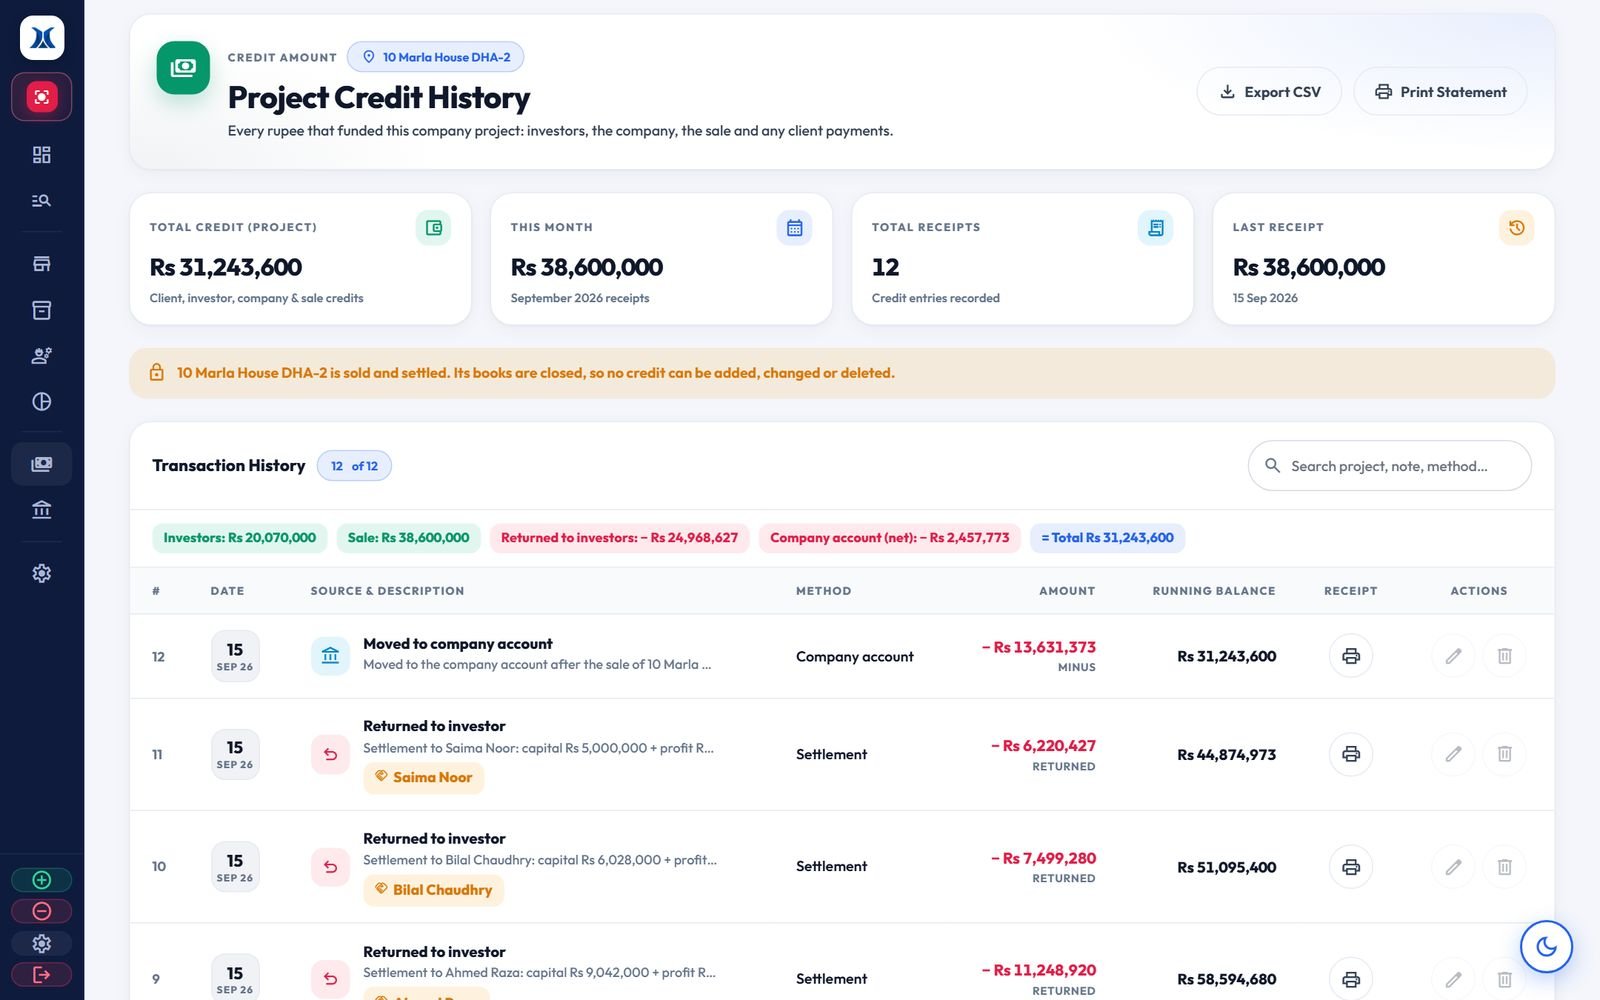1600x1000 pixels.
Task: Edit the Moved to company account entry
Action: click(x=1454, y=656)
